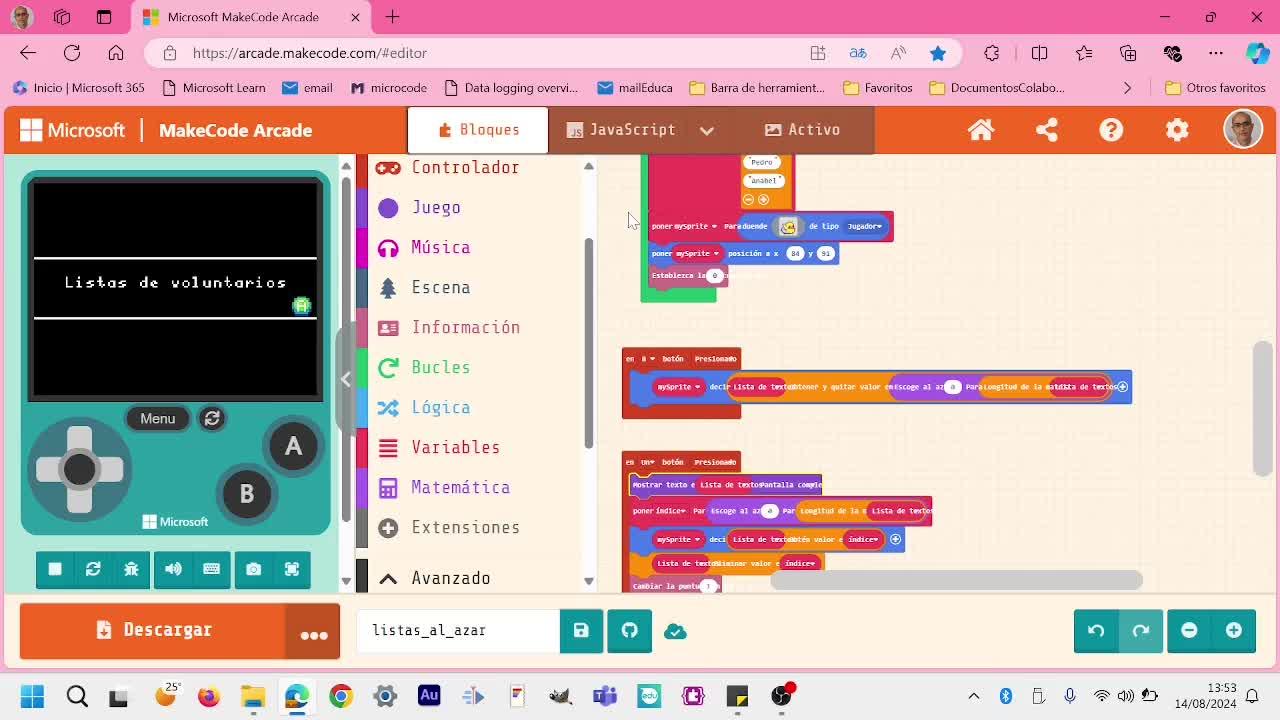The width and height of the screenshot is (1280, 720).
Task: Launch simulator in full screen
Action: point(291,569)
